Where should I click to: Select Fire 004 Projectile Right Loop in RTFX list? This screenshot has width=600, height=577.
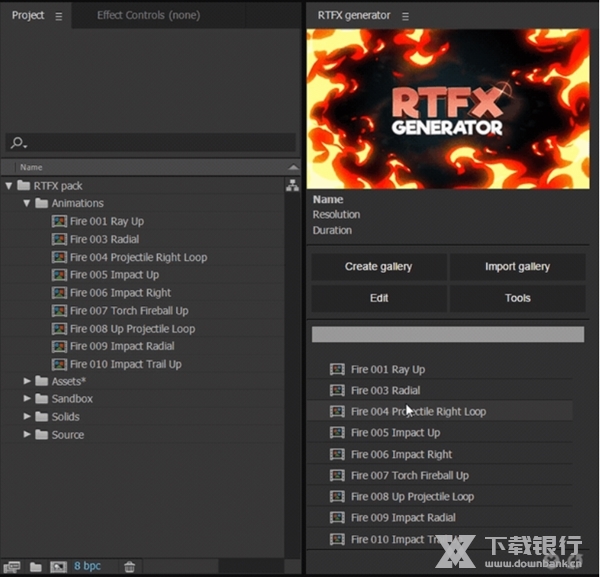[440, 412]
